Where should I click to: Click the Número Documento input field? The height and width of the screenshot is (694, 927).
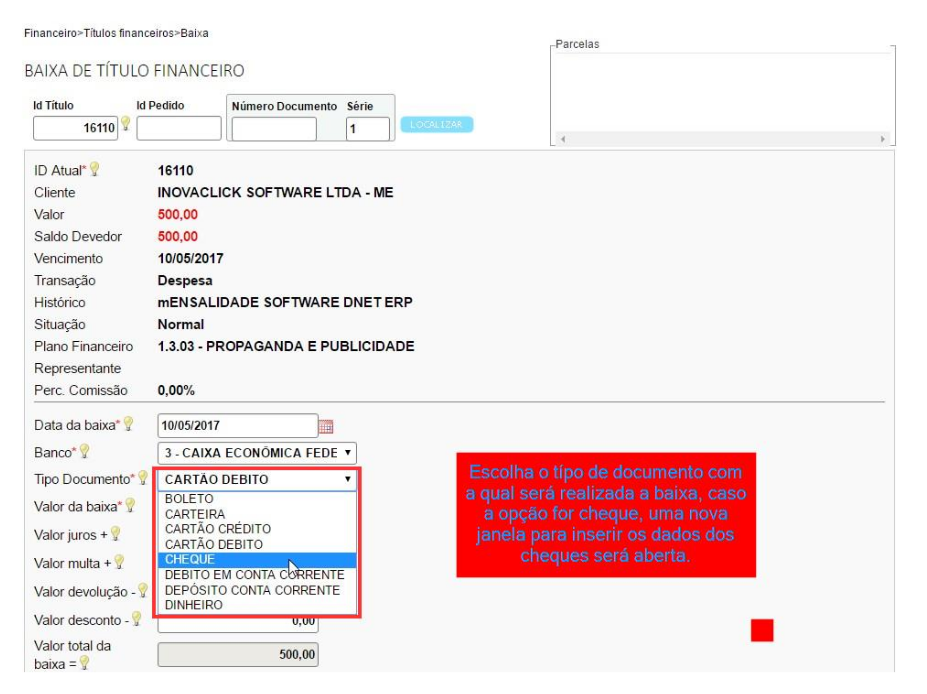click(x=274, y=129)
